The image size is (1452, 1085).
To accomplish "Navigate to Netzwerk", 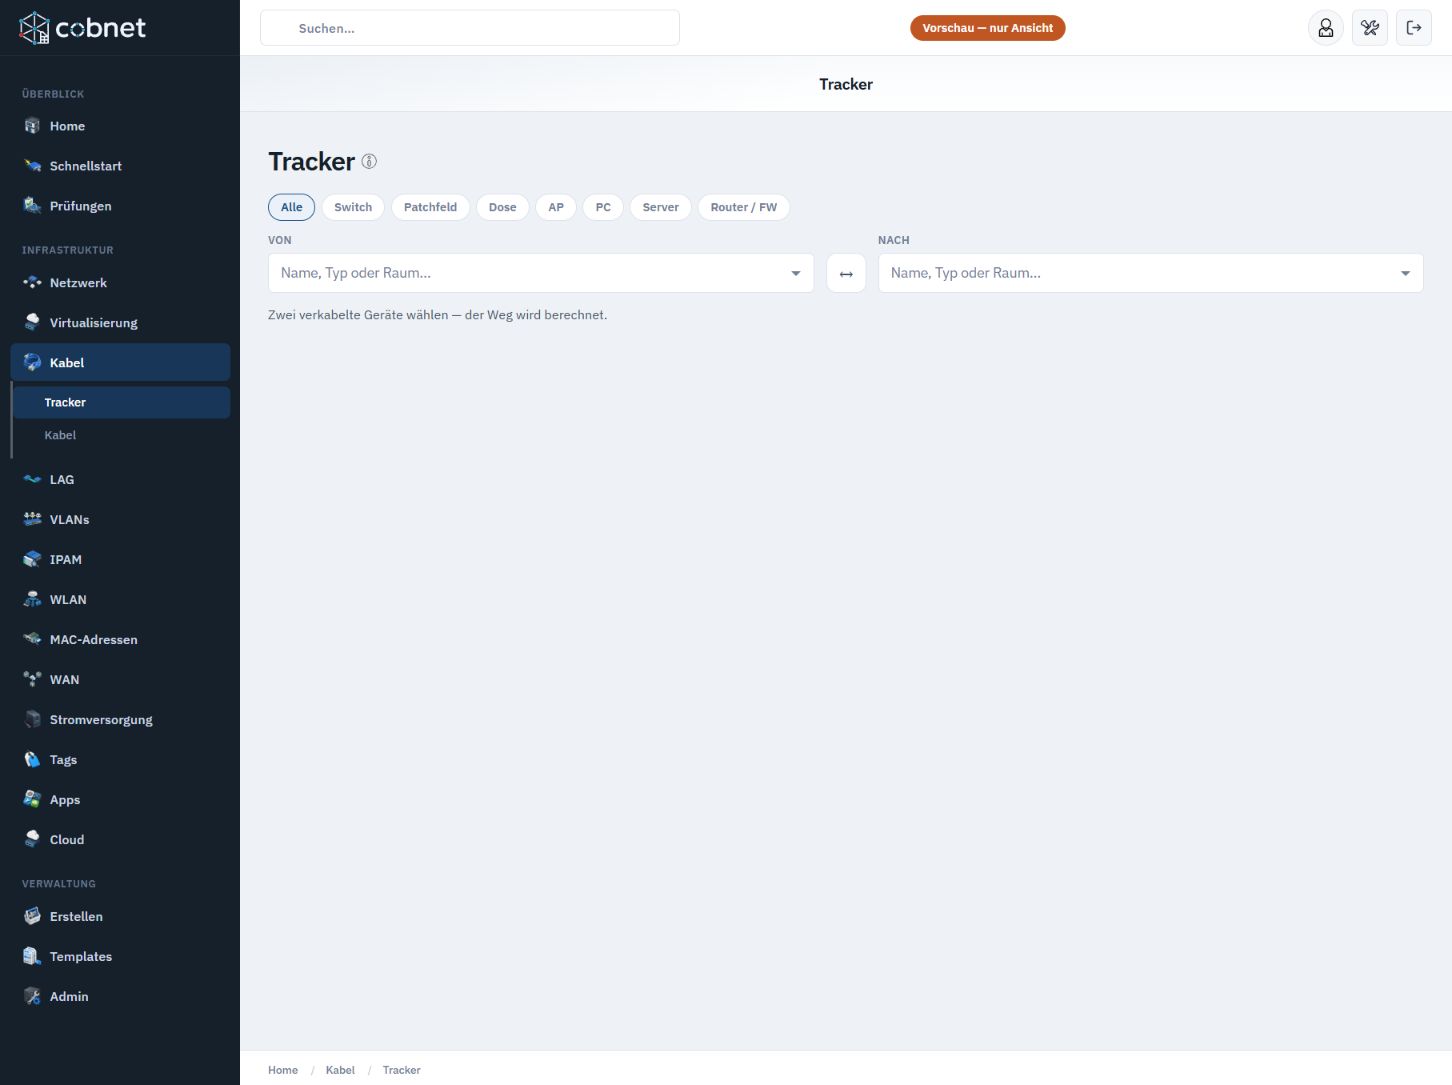I will pos(120,283).
